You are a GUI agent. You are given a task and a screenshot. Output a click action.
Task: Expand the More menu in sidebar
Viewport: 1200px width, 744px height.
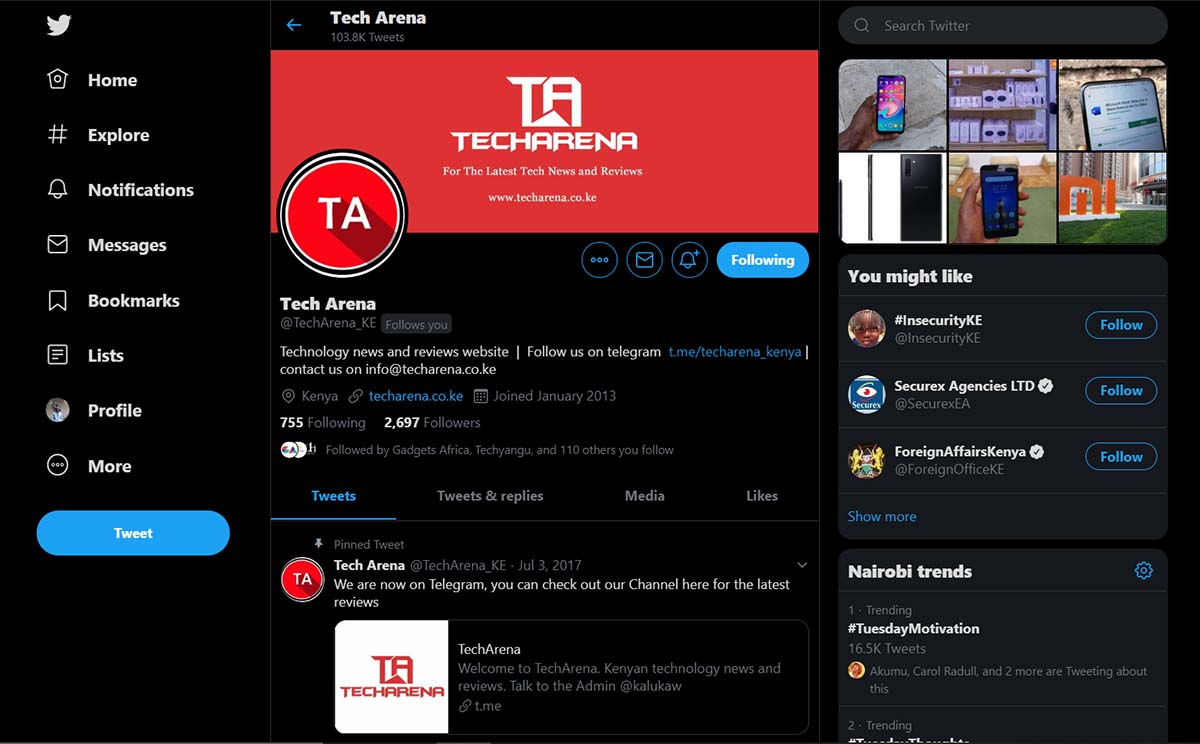[x=58, y=466]
